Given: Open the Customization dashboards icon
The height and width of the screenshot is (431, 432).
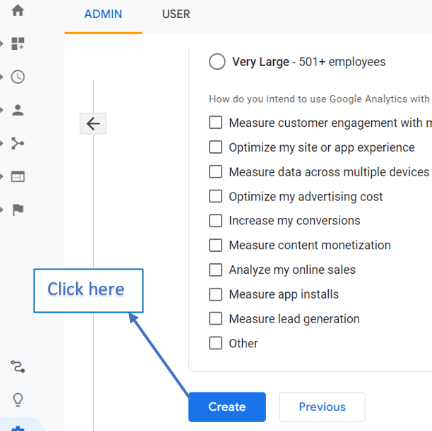Looking at the screenshot, I should 18,43.
